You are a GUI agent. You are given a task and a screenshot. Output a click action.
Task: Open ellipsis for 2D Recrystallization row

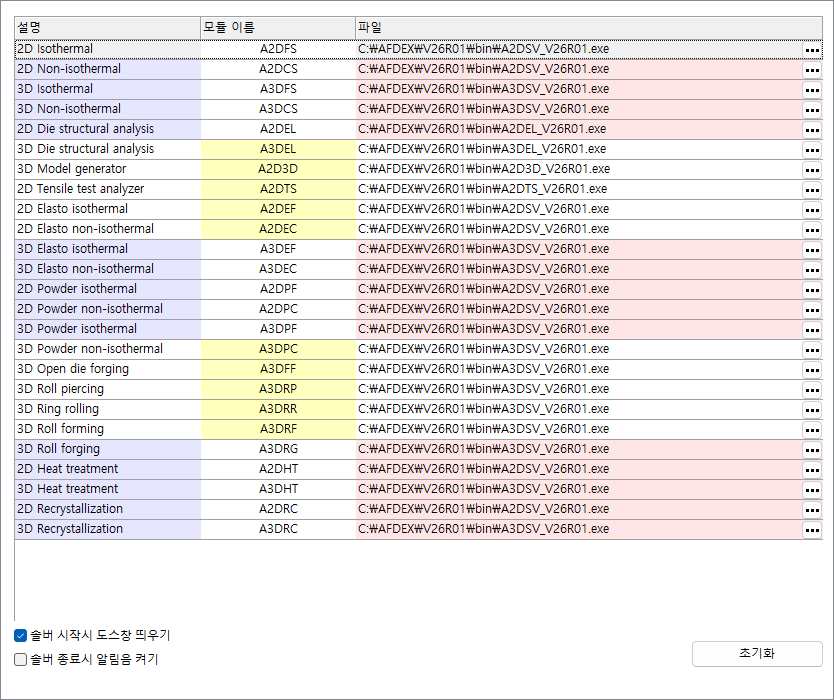812,510
